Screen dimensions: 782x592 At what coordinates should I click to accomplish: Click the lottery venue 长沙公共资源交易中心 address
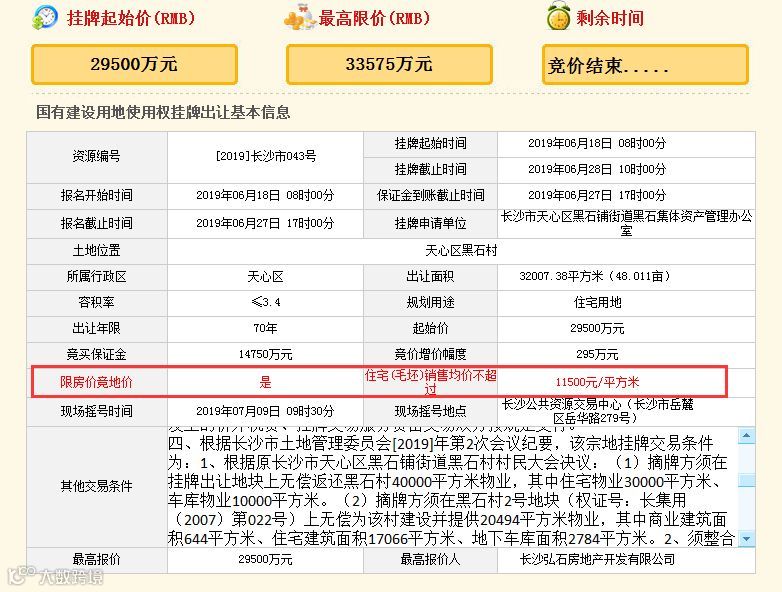[x=597, y=411]
